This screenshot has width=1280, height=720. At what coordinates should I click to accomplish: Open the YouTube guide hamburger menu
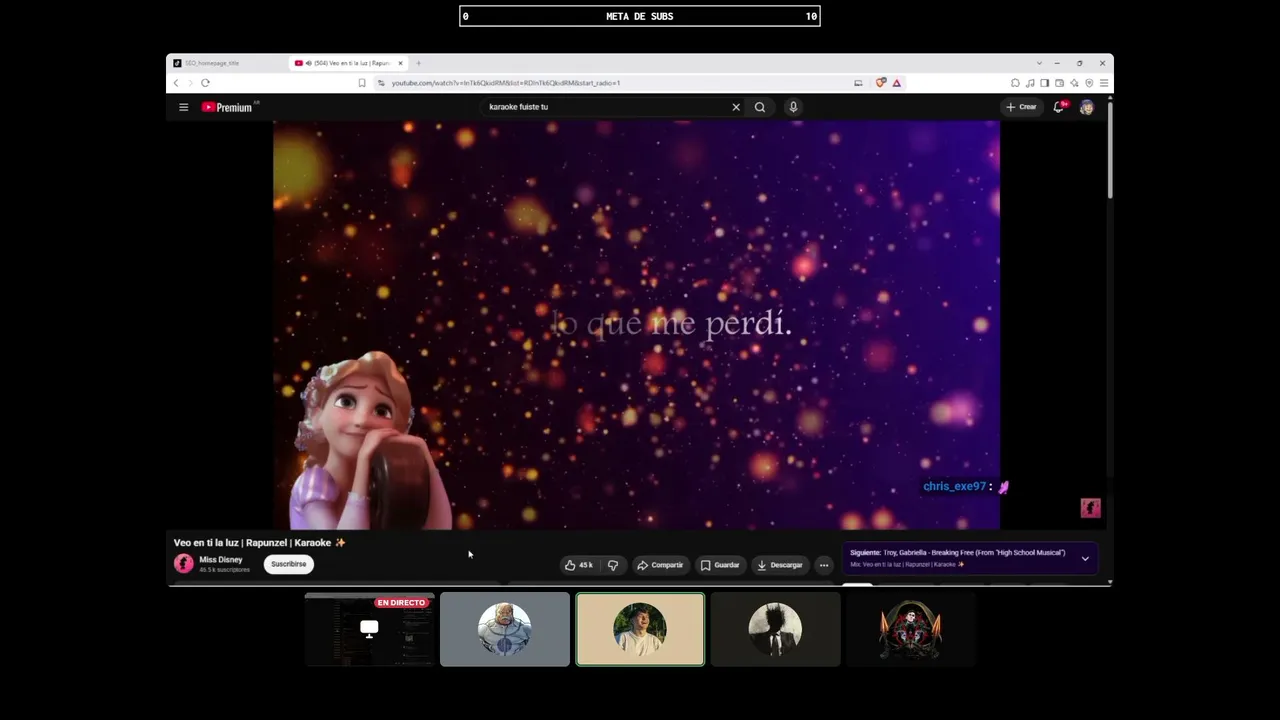click(183, 107)
